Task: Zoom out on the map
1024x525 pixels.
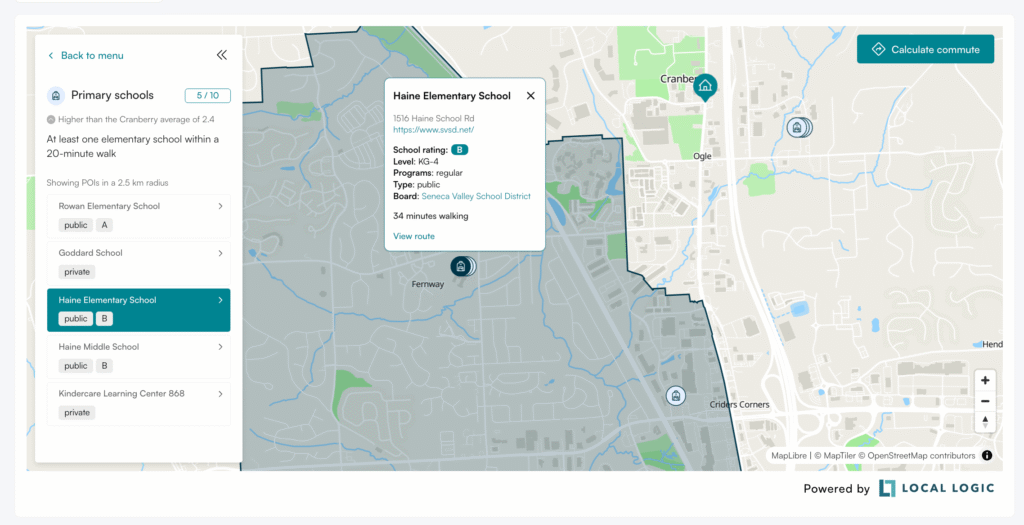Action: click(985, 401)
